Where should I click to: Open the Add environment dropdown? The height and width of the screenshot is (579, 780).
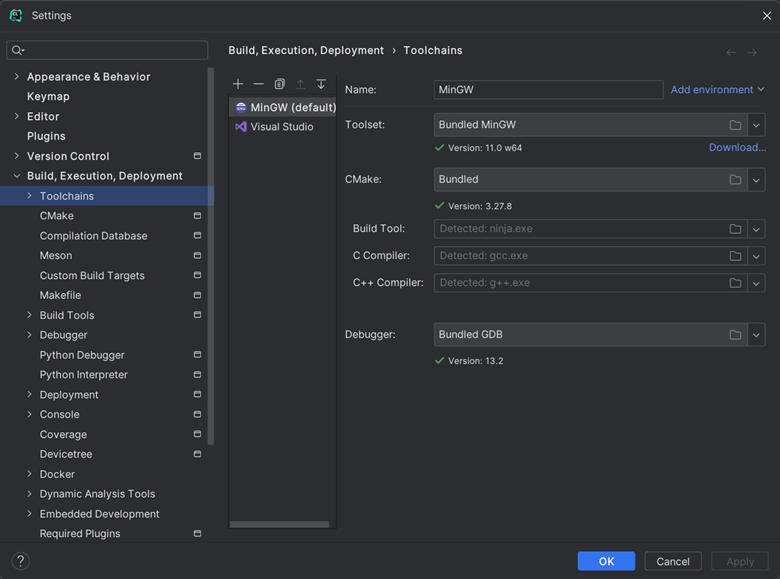click(x=717, y=90)
